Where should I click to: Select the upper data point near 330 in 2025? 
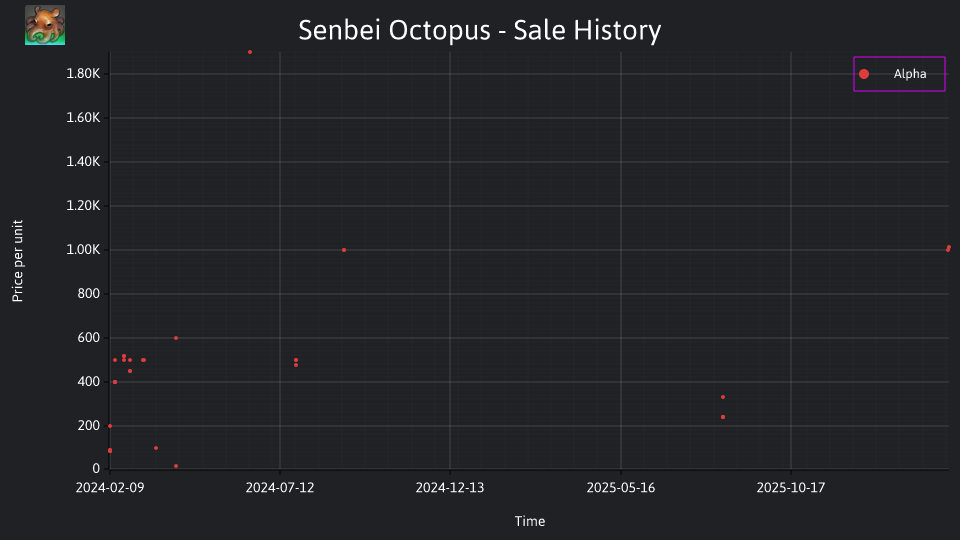pos(723,397)
